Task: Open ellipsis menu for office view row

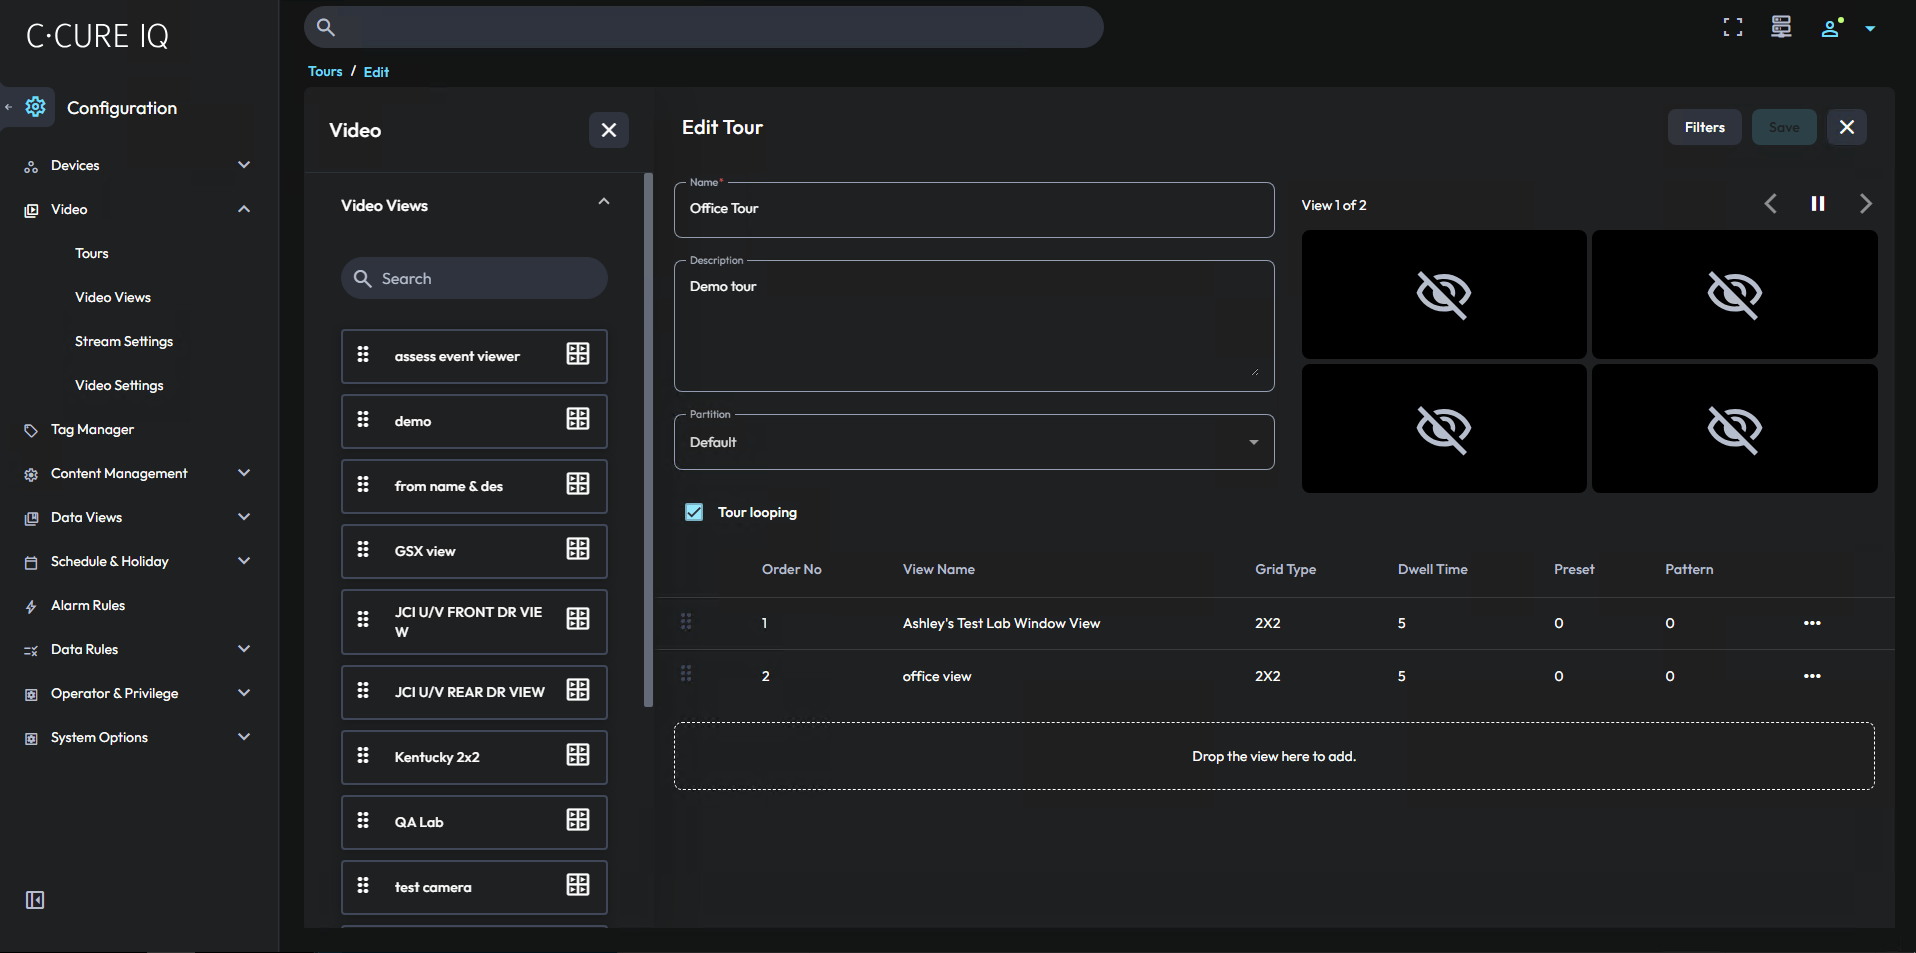Action: (x=1812, y=675)
